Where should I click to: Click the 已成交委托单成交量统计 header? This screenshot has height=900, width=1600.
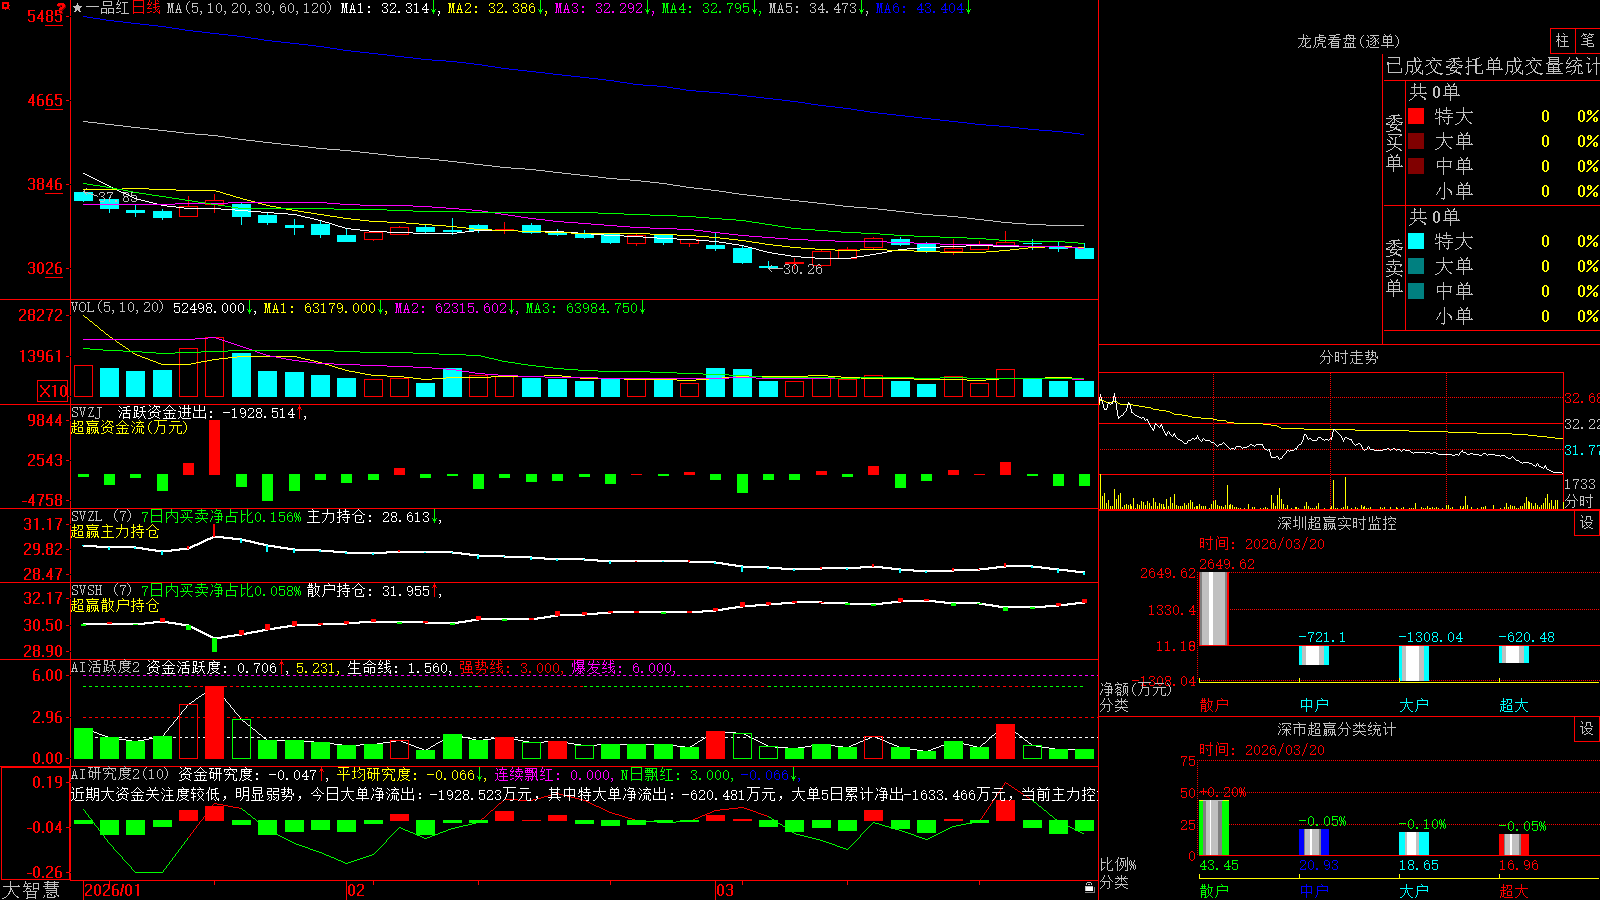pos(1492,66)
